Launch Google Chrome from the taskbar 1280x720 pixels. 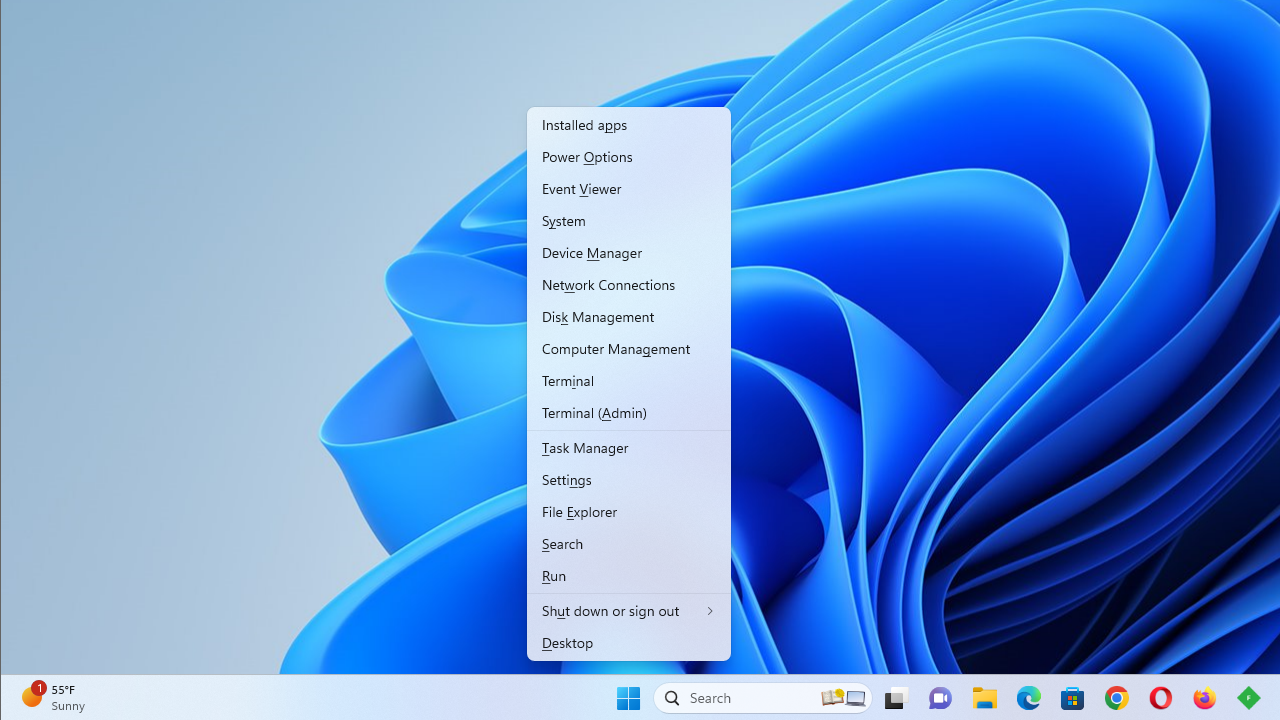(x=1116, y=698)
